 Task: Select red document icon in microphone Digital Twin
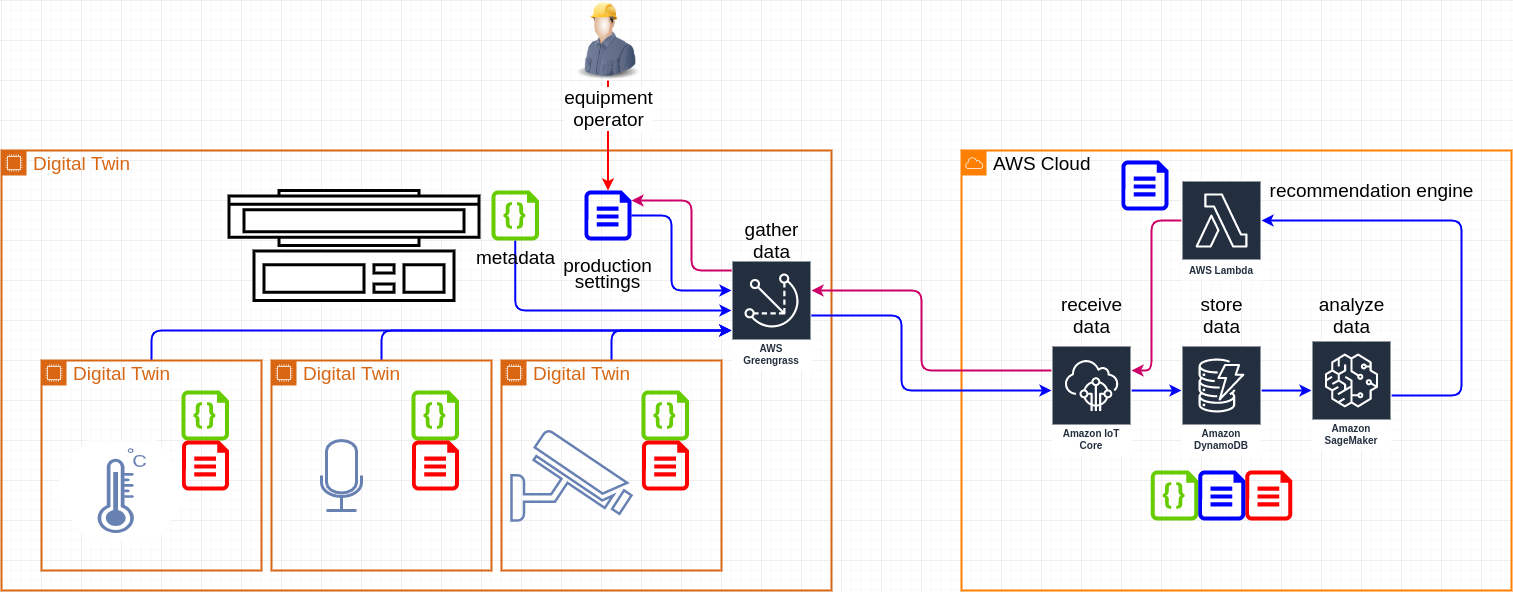click(x=435, y=465)
